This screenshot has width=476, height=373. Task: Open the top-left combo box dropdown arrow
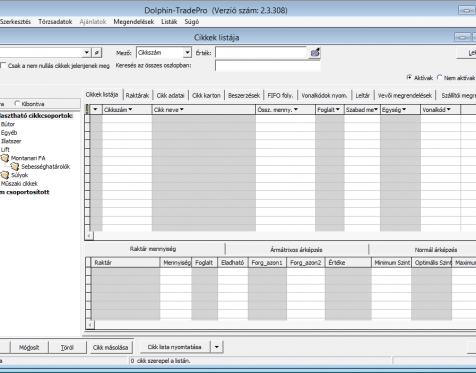click(x=87, y=53)
